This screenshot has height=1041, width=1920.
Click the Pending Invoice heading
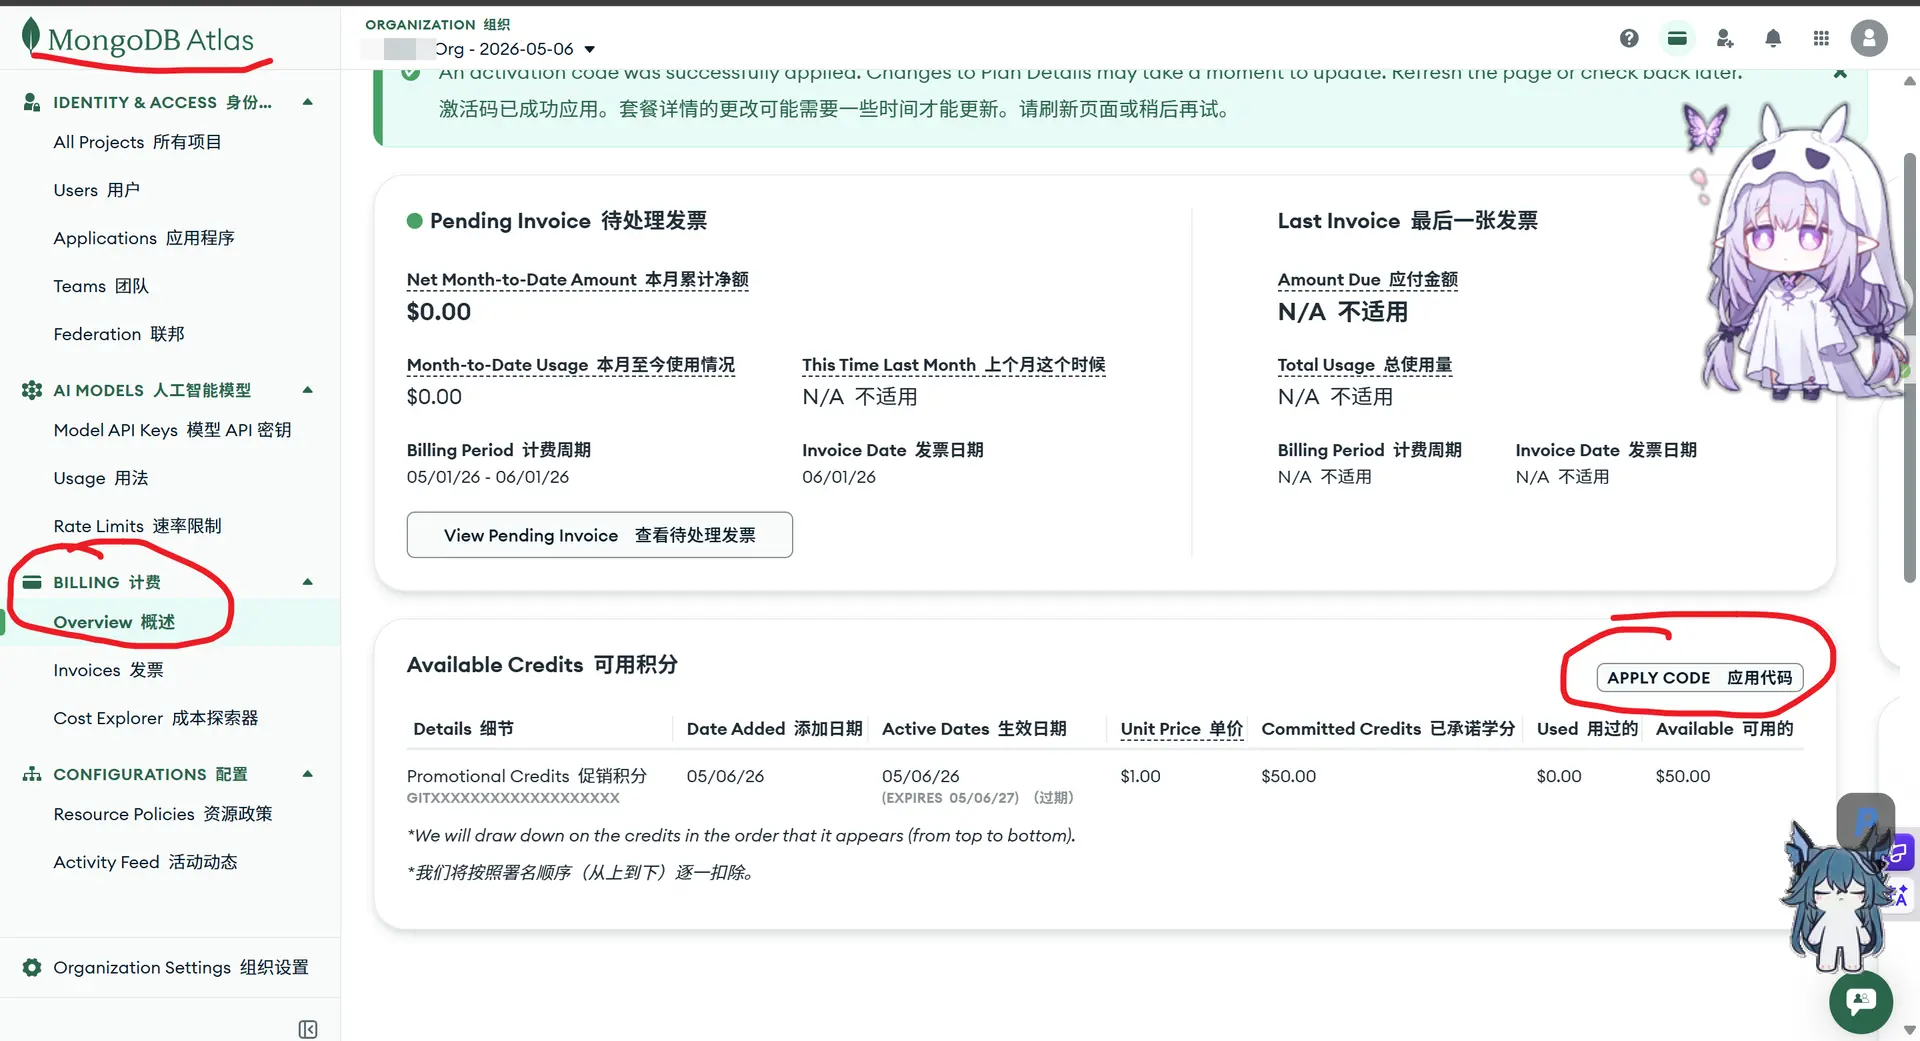pyautogui.click(x=568, y=221)
